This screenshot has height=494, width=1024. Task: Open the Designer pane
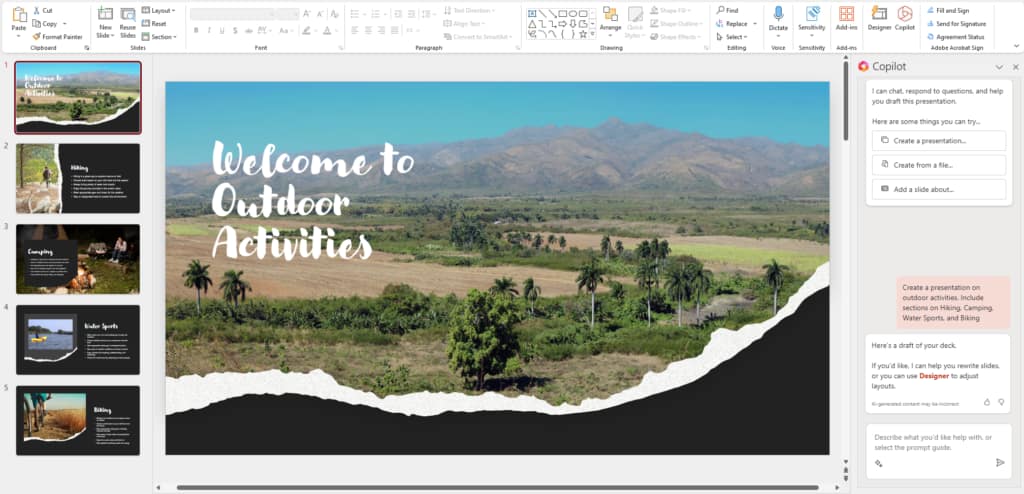(x=879, y=20)
